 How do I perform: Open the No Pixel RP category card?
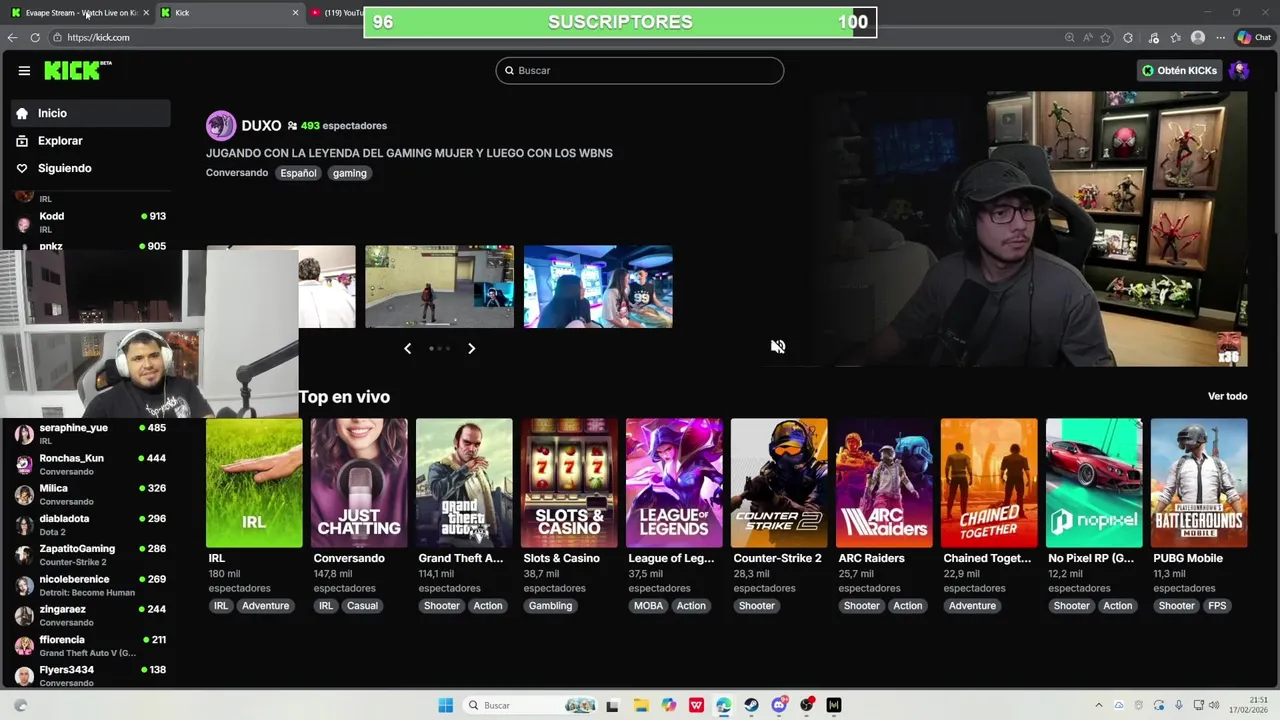(1094, 483)
